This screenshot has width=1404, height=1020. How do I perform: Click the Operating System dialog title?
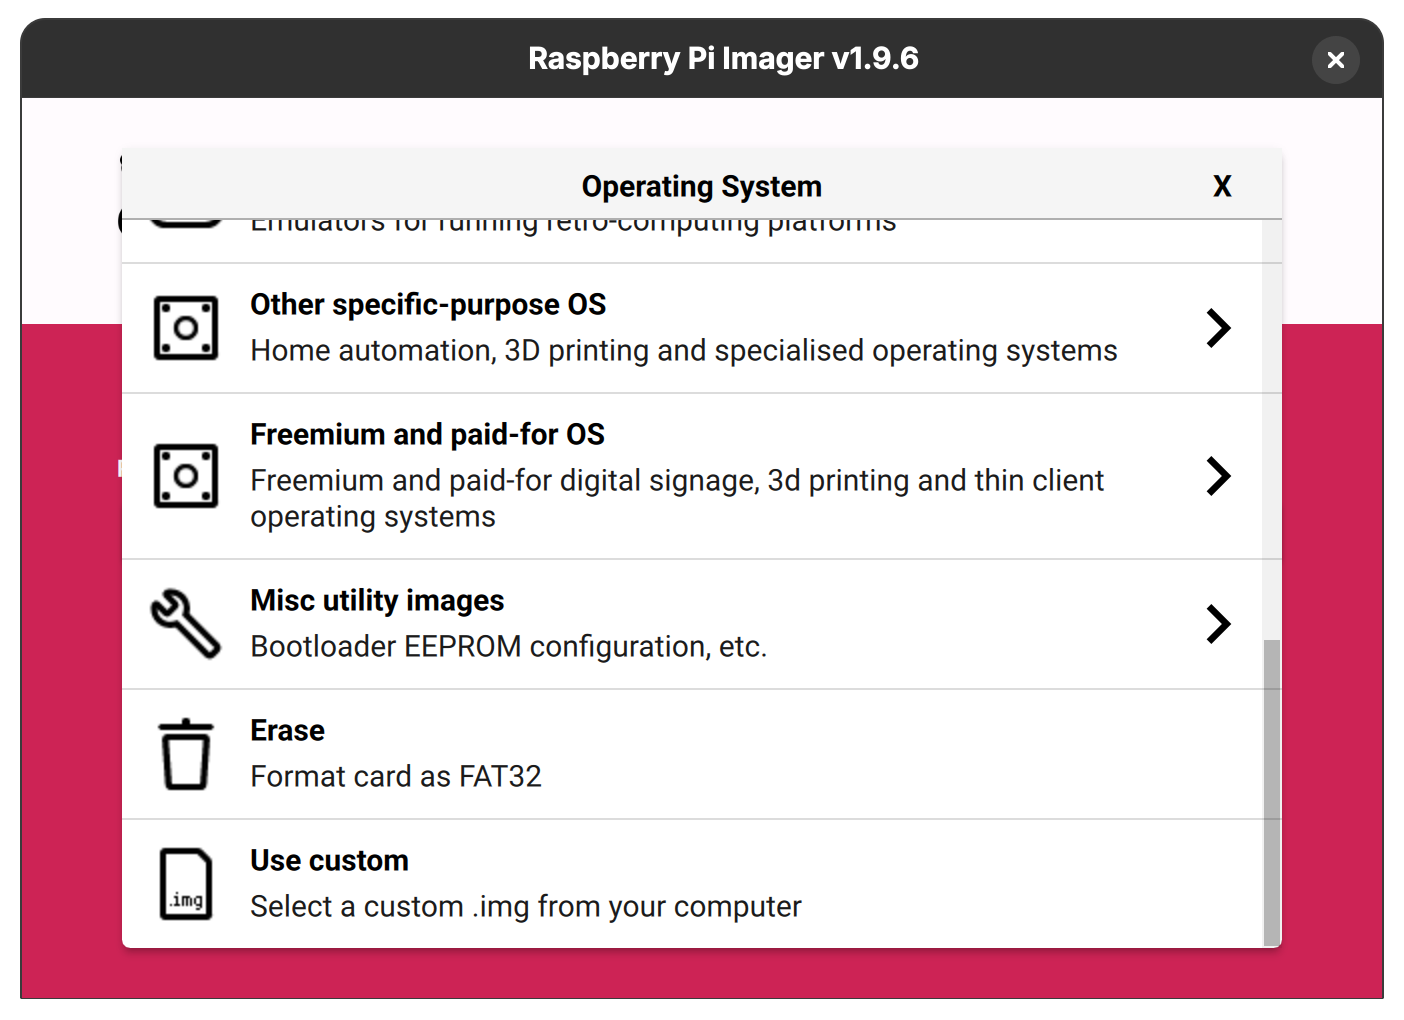click(702, 186)
